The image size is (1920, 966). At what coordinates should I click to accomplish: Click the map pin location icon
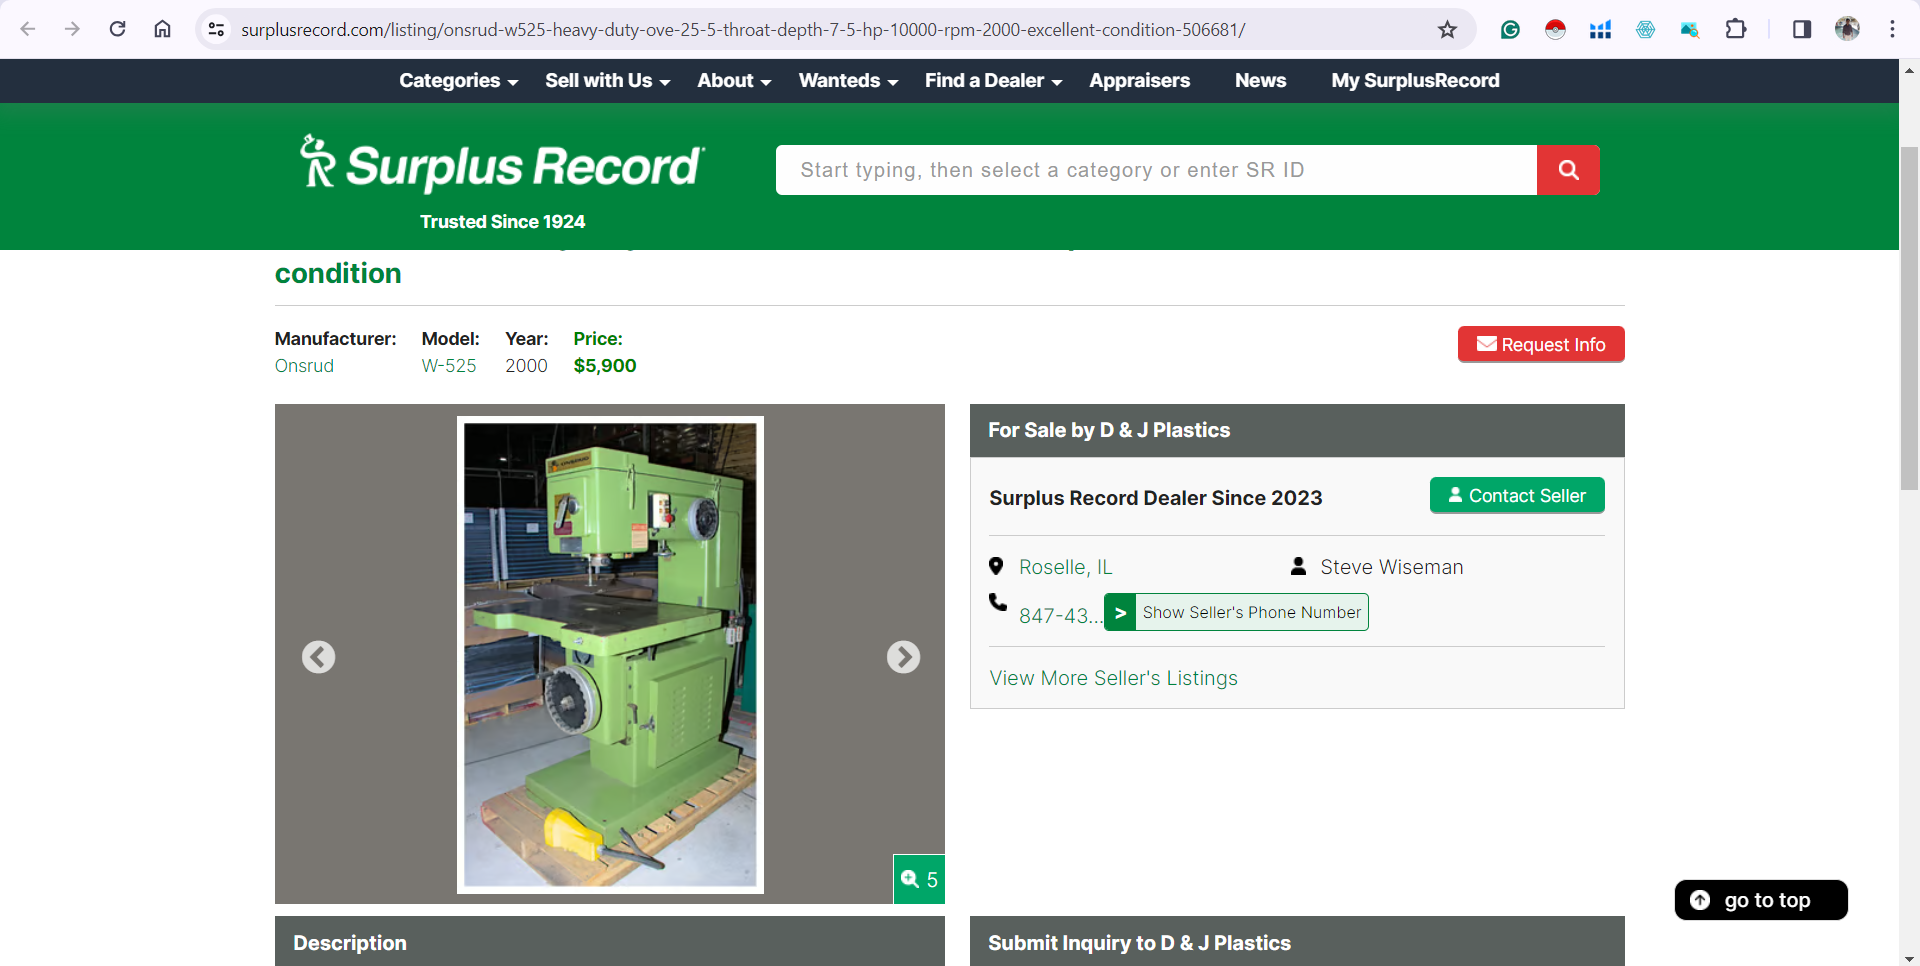click(996, 567)
